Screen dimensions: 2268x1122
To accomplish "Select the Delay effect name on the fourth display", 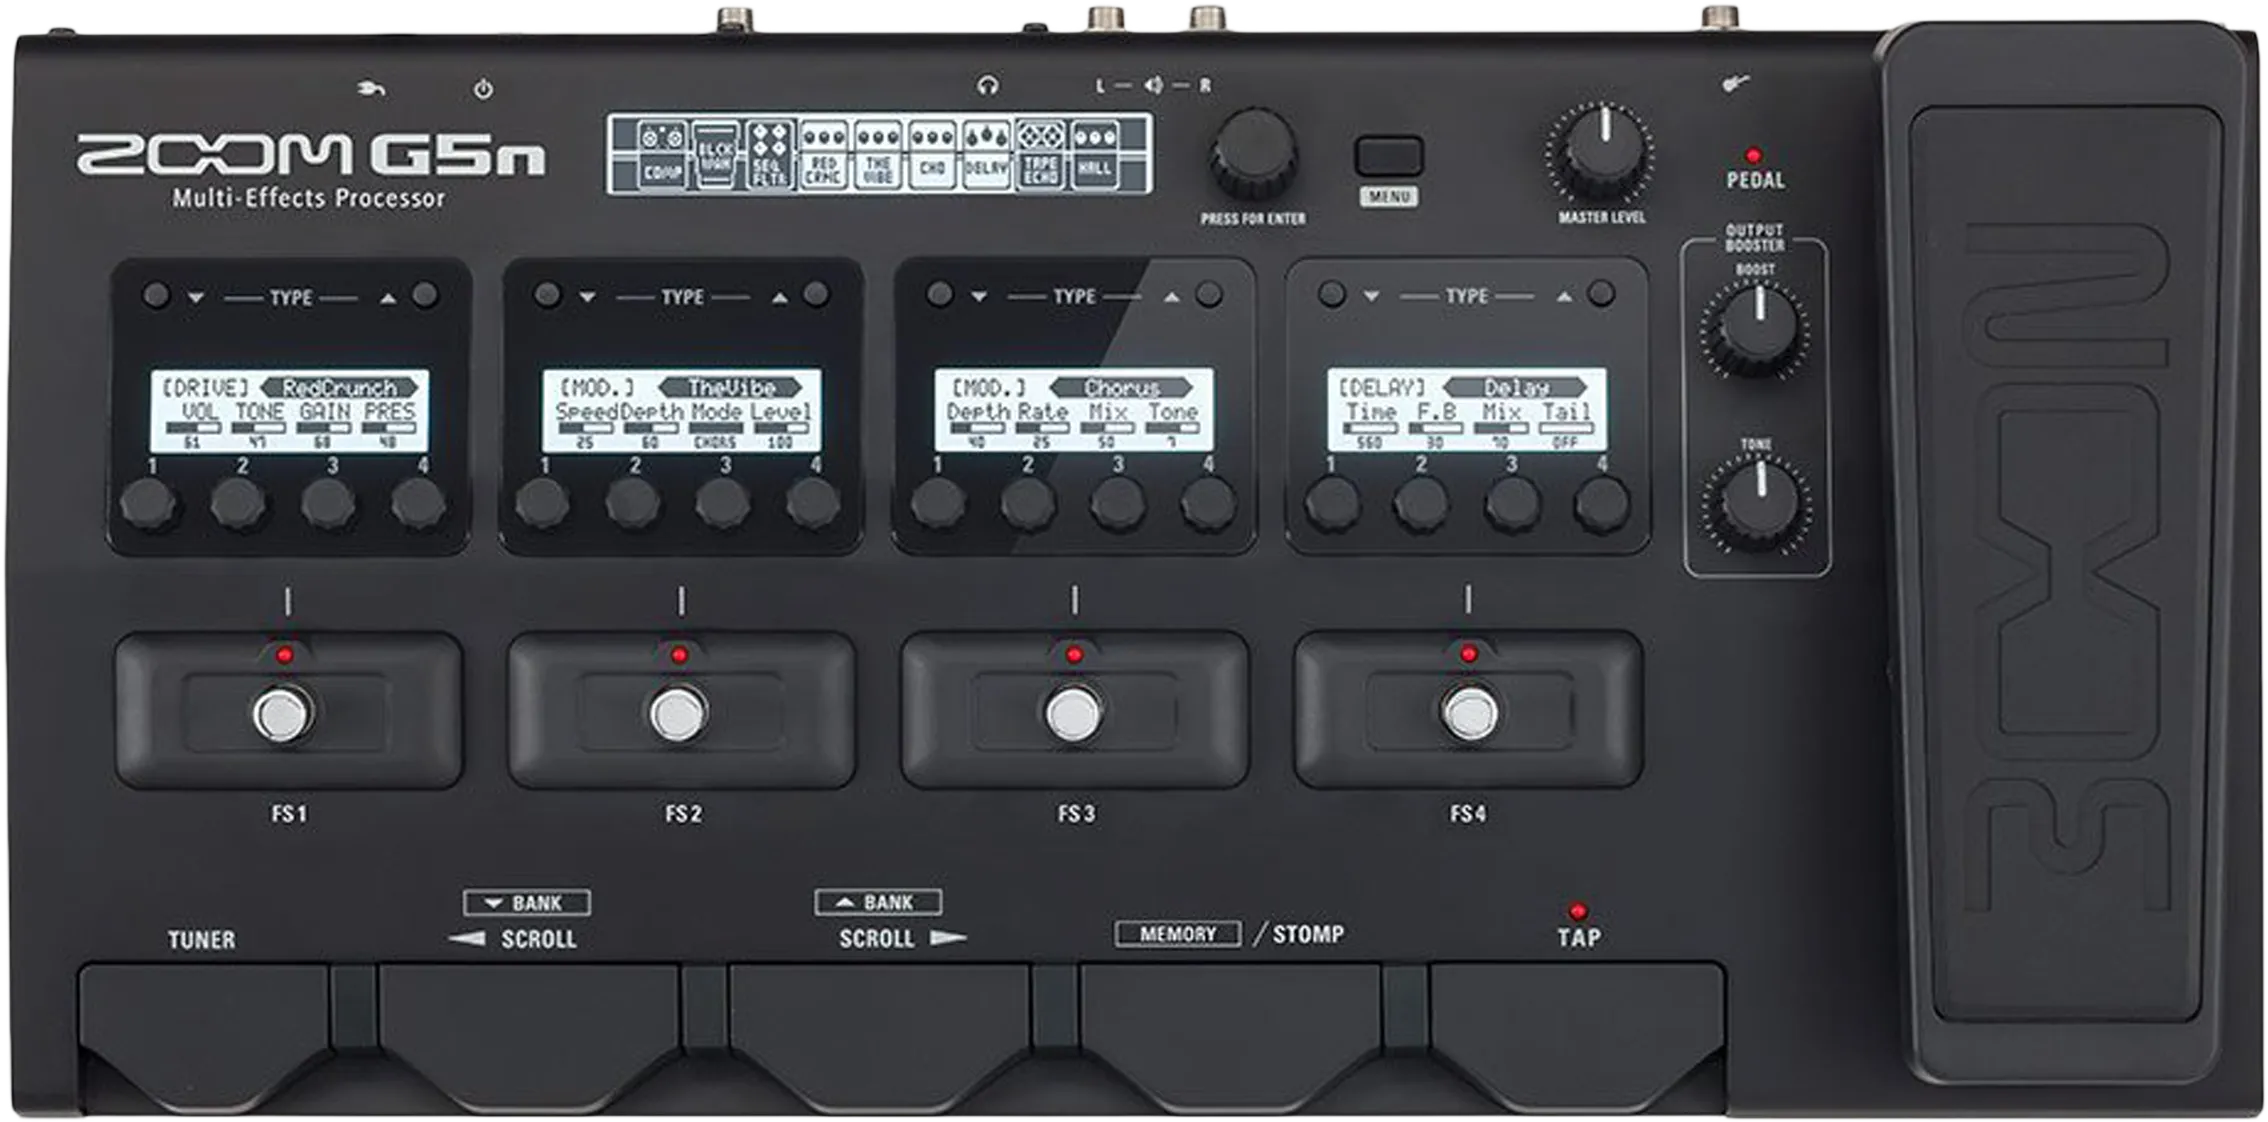I will coord(1516,387).
